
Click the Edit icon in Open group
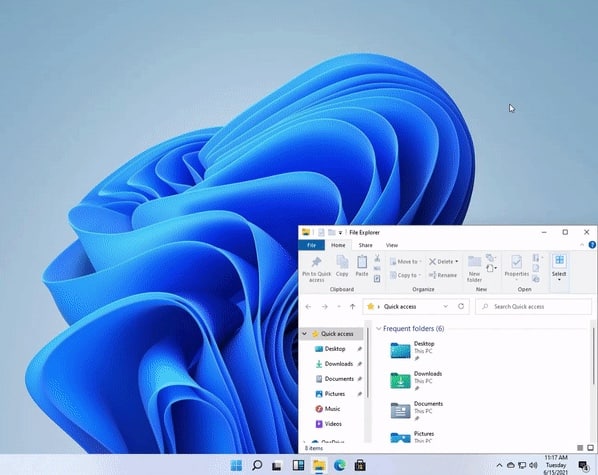[x=536, y=268]
